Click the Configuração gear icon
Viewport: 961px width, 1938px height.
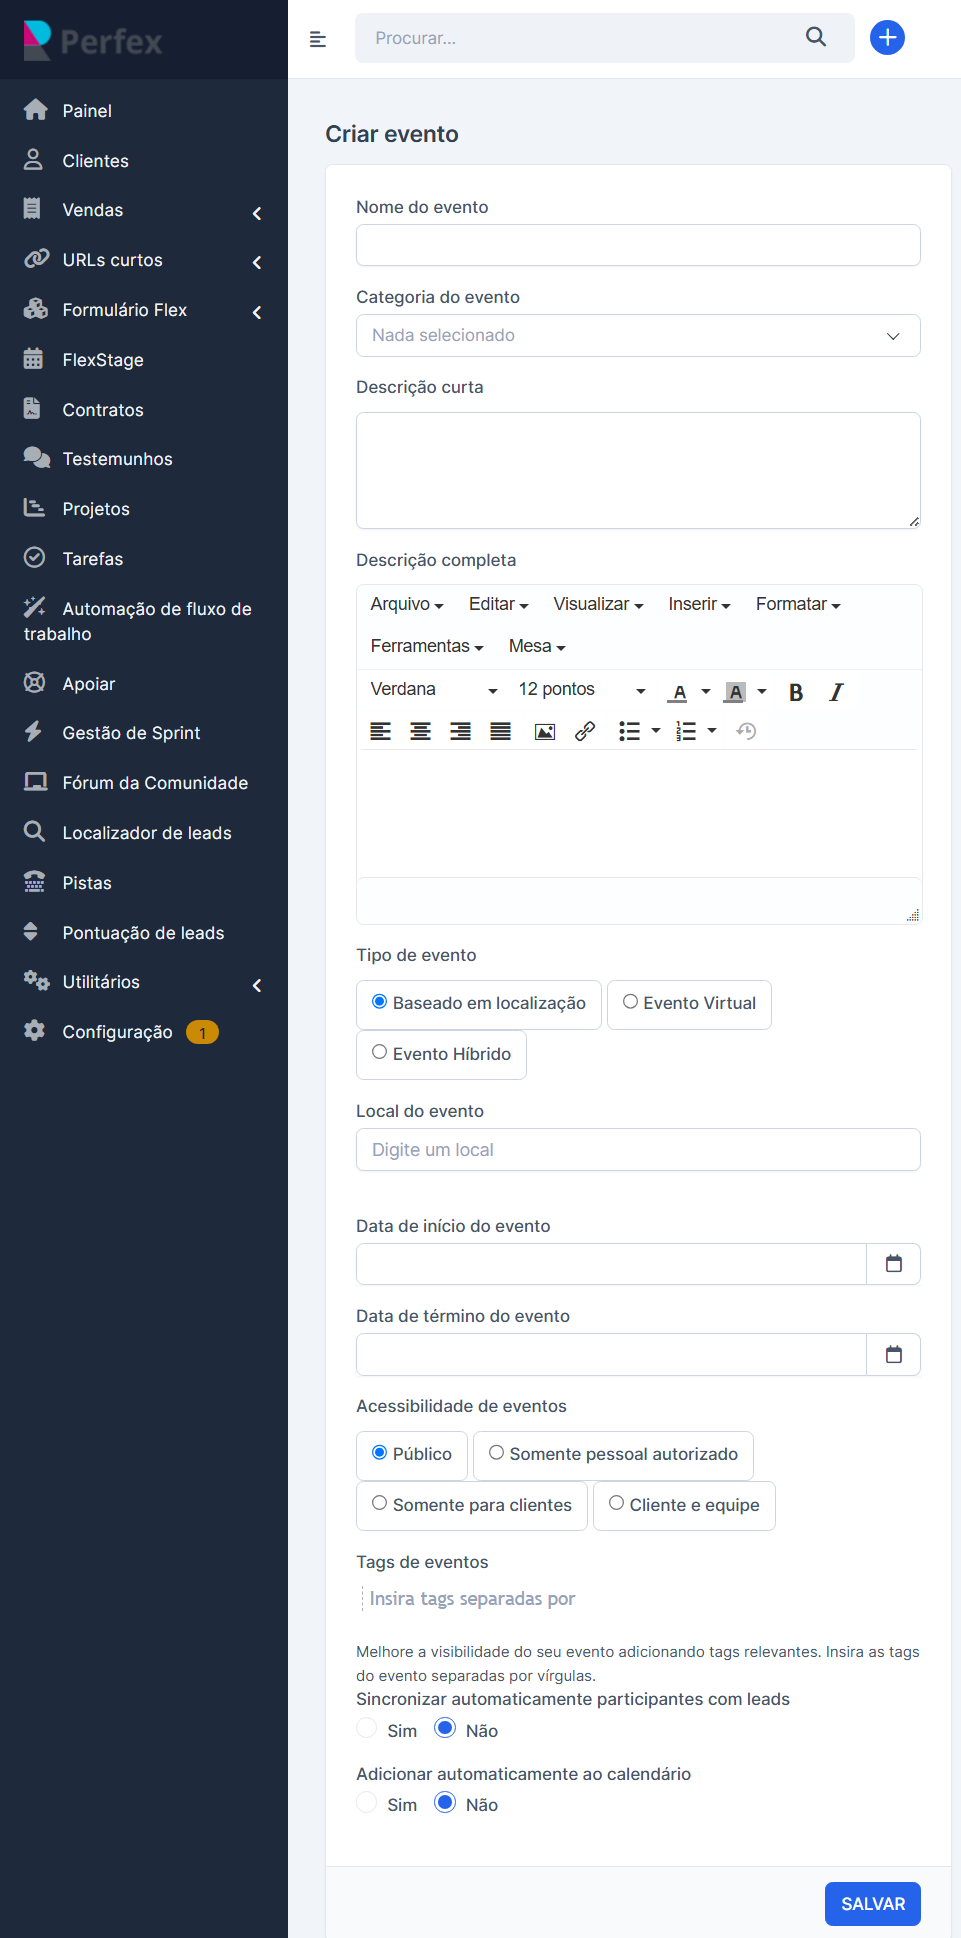[x=34, y=1031]
